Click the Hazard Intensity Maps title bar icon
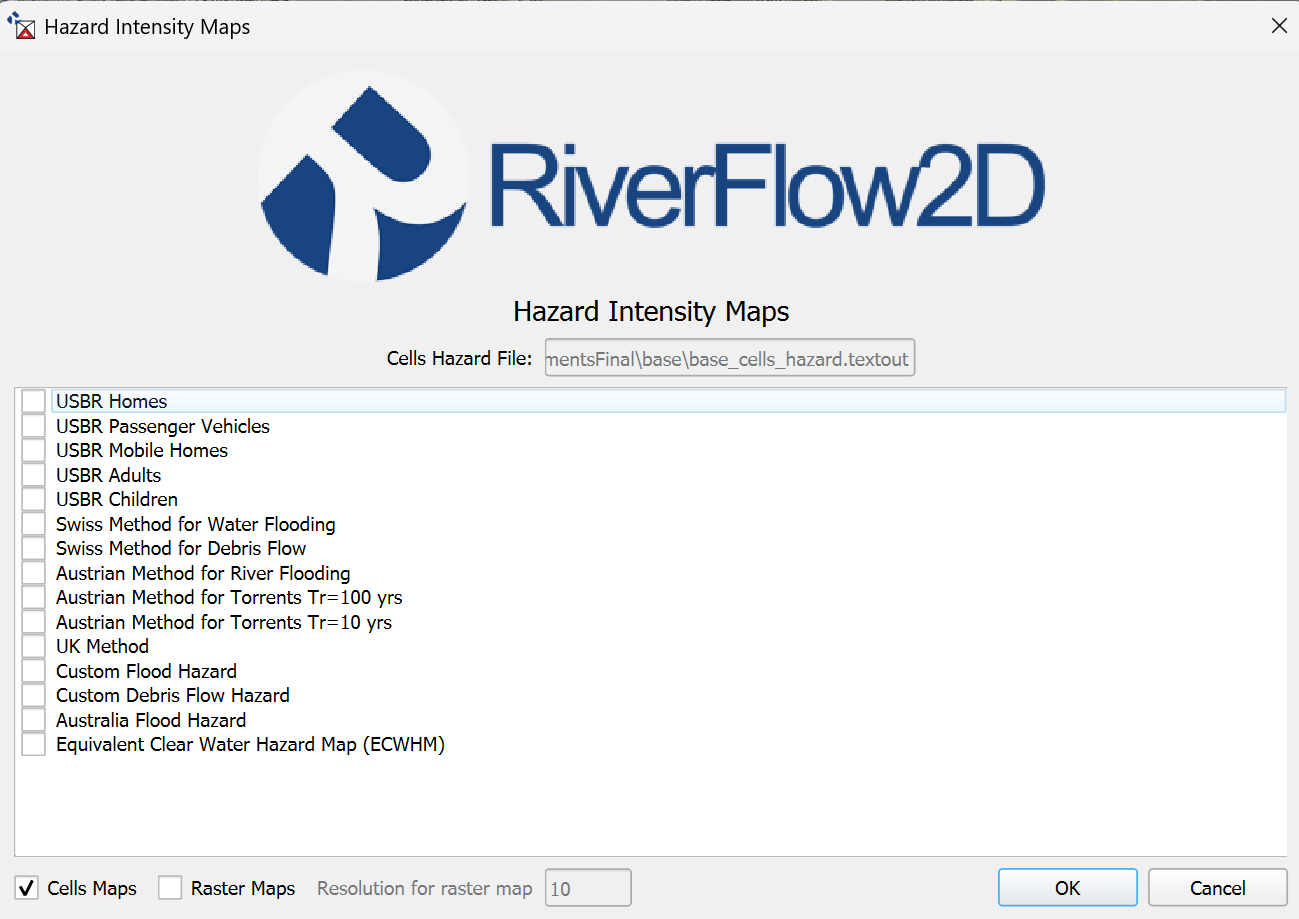 [22, 27]
